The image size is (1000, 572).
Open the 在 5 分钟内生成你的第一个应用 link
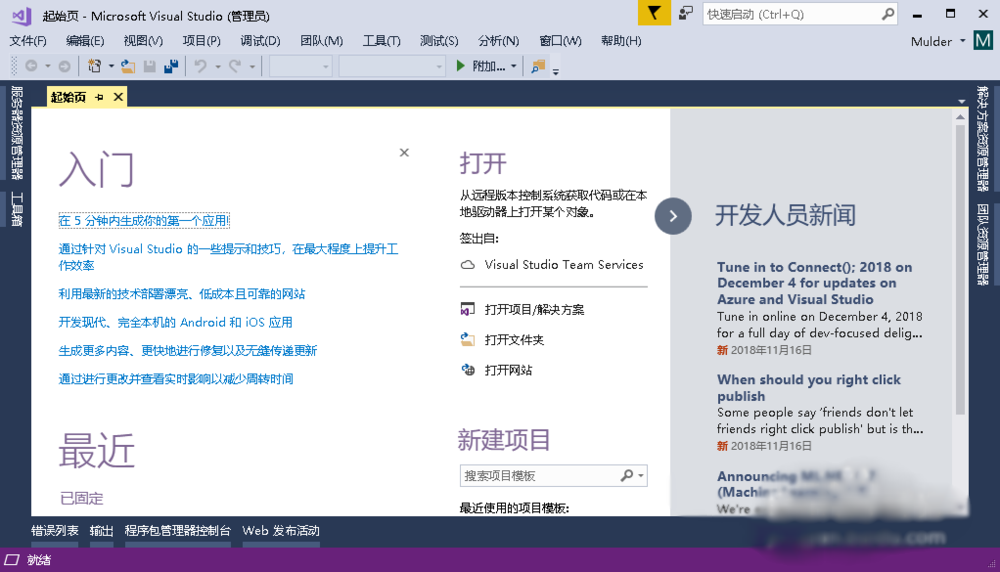tap(144, 220)
